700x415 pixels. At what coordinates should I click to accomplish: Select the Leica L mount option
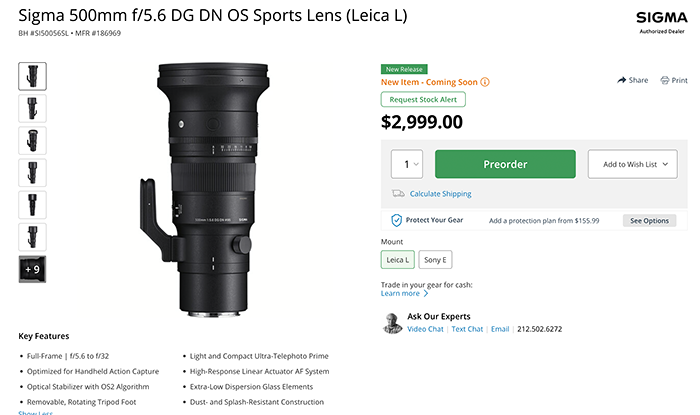point(397,260)
